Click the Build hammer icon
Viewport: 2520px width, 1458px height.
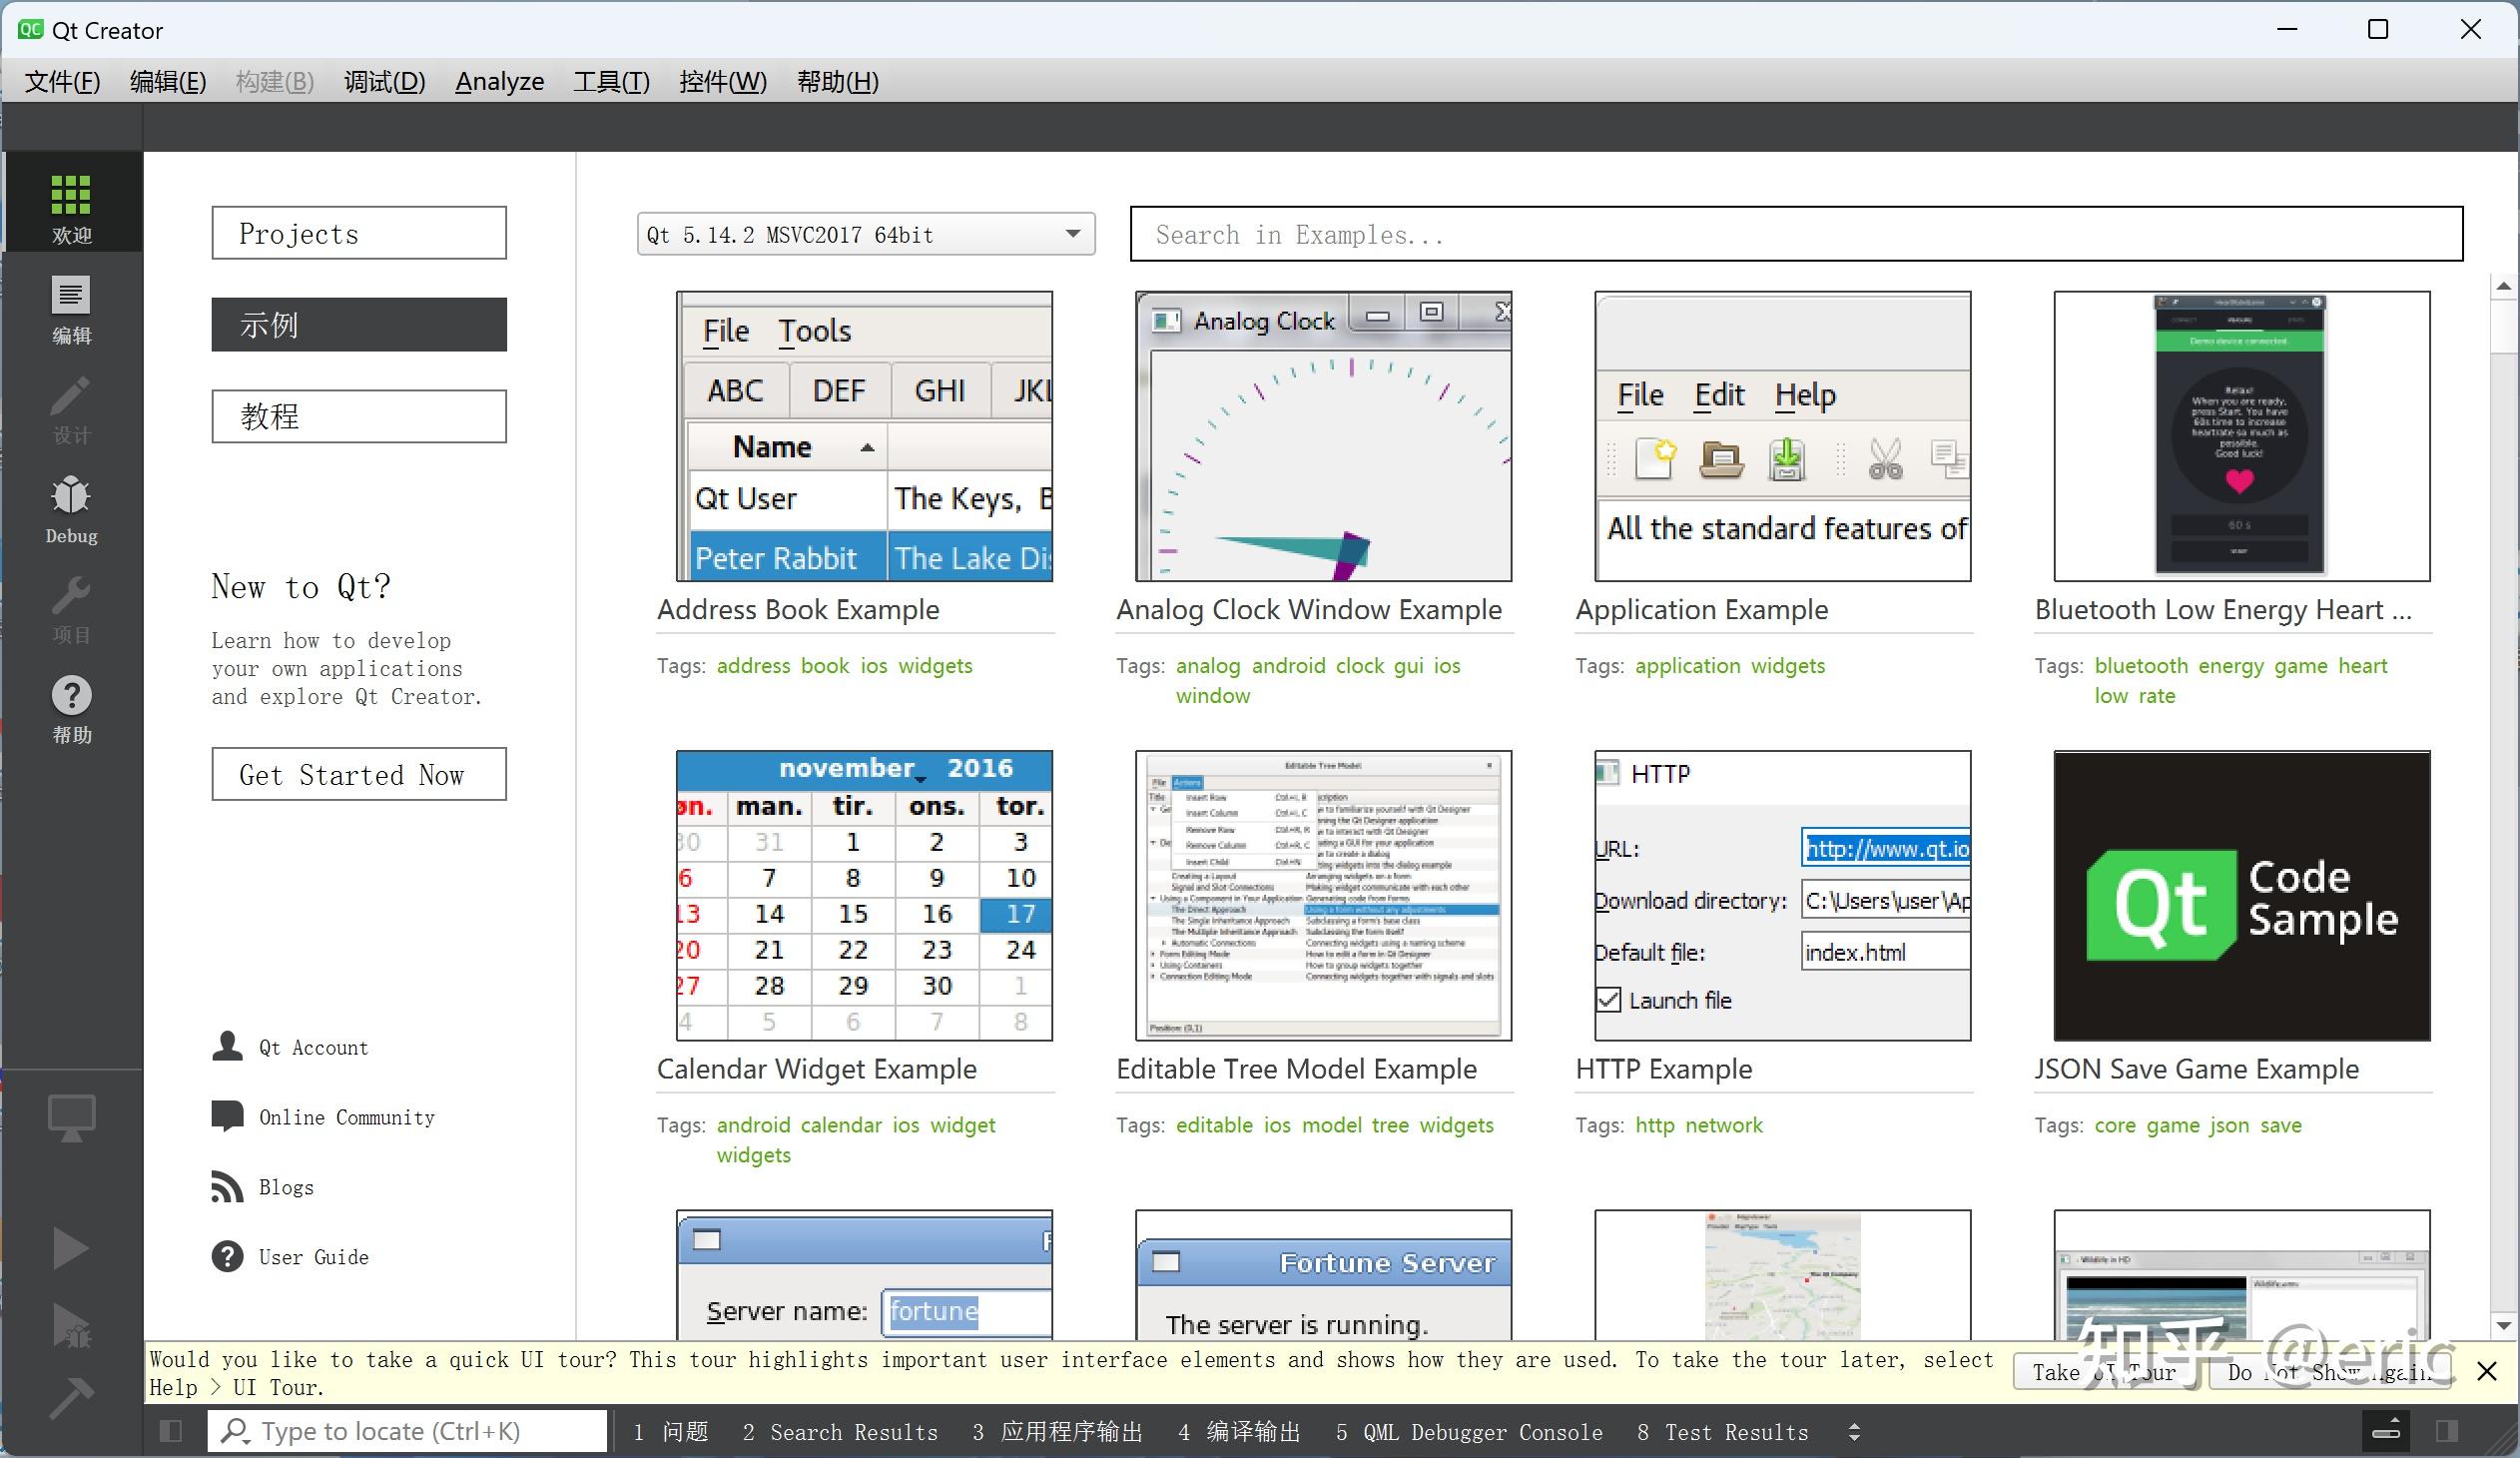coord(70,1398)
